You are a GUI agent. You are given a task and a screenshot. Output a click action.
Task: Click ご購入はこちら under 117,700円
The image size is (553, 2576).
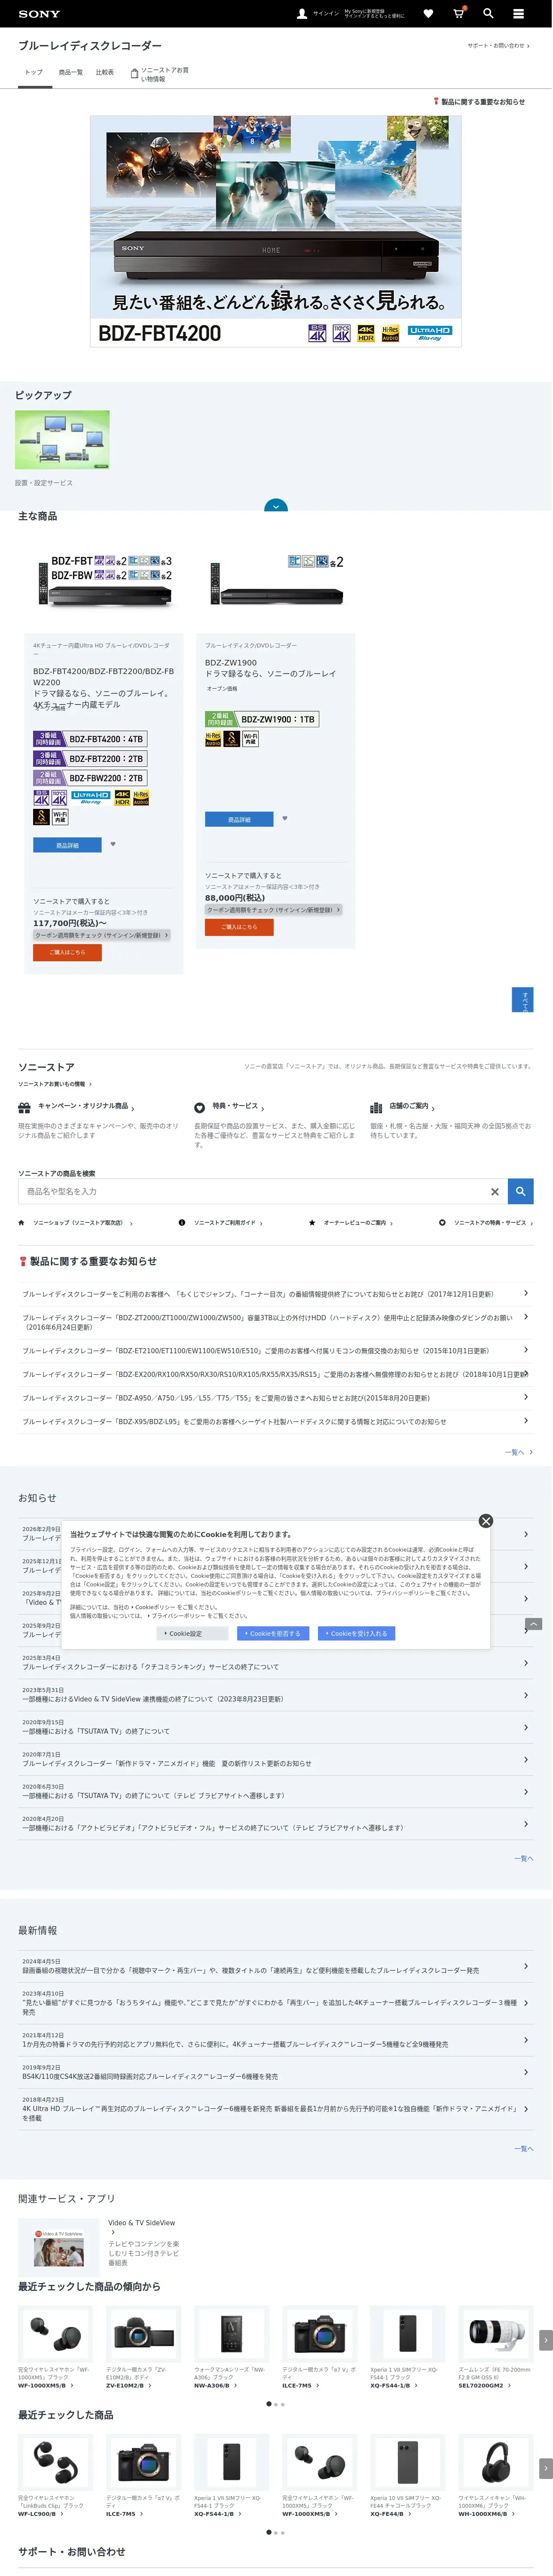pos(67,953)
